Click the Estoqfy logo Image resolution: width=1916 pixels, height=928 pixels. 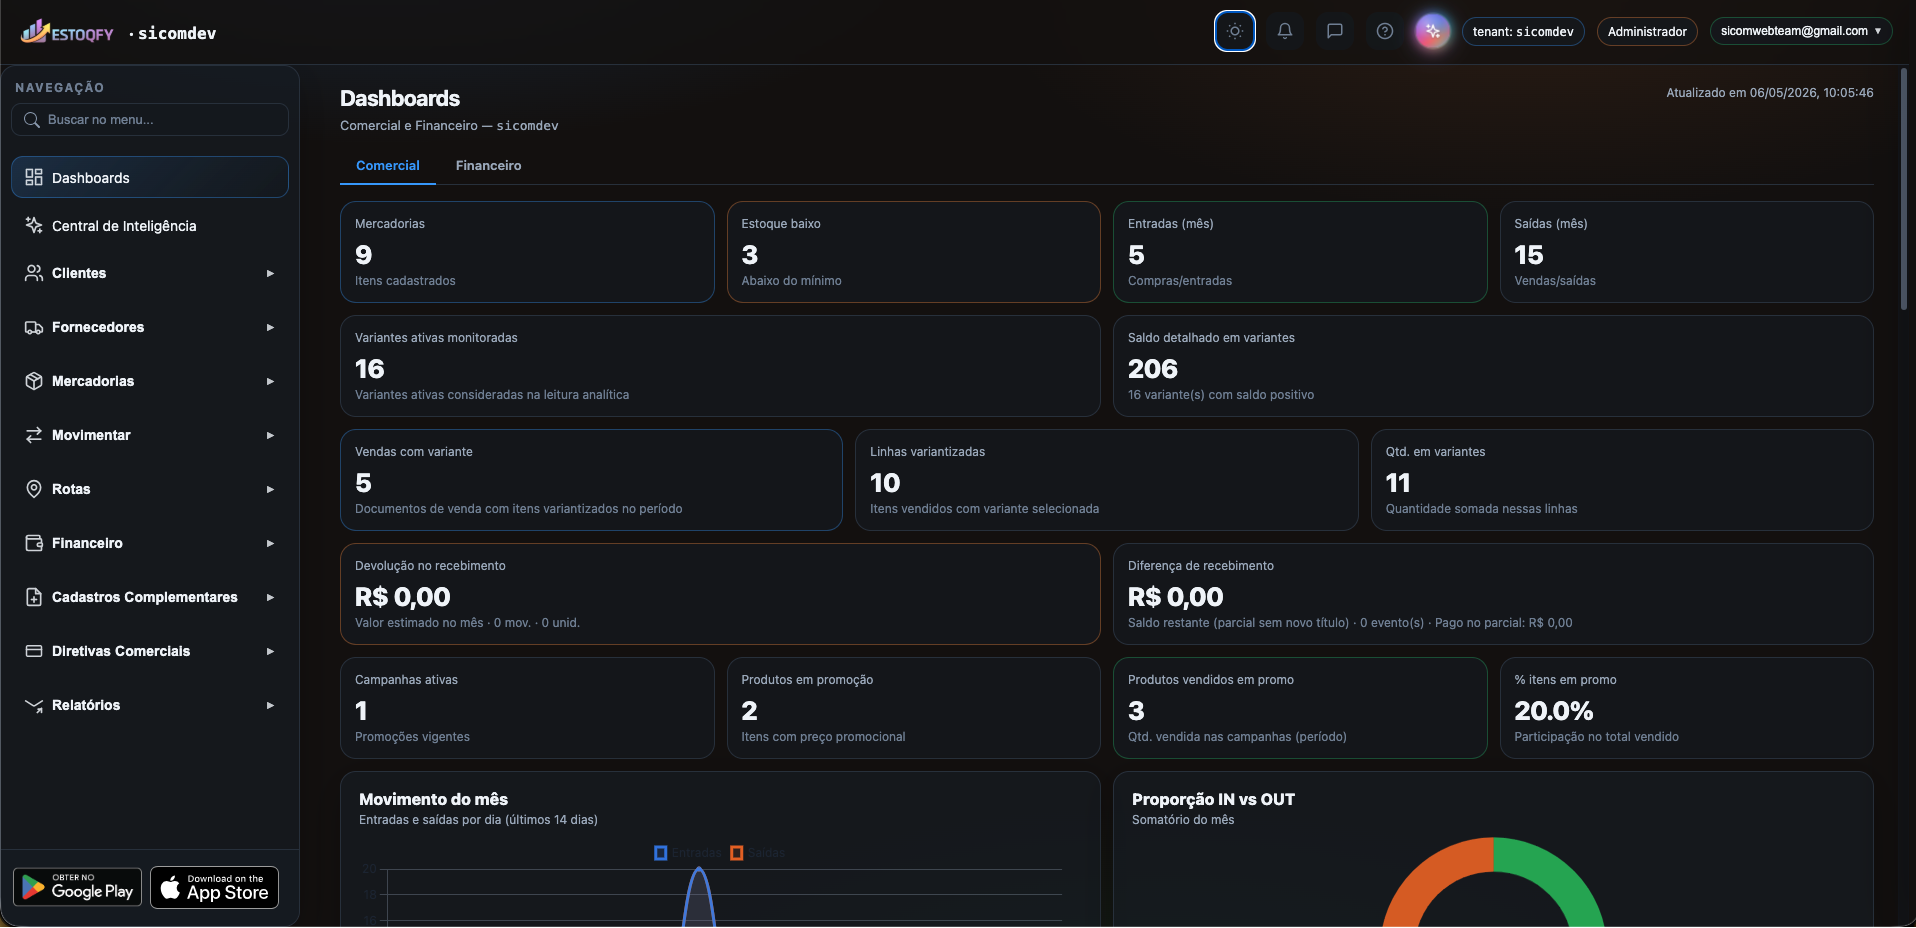coord(68,32)
